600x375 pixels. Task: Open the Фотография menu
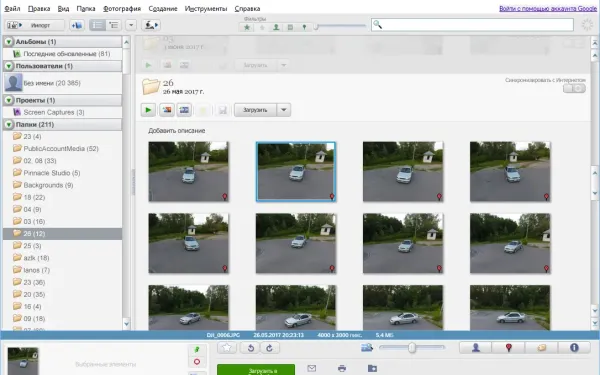(x=122, y=8)
